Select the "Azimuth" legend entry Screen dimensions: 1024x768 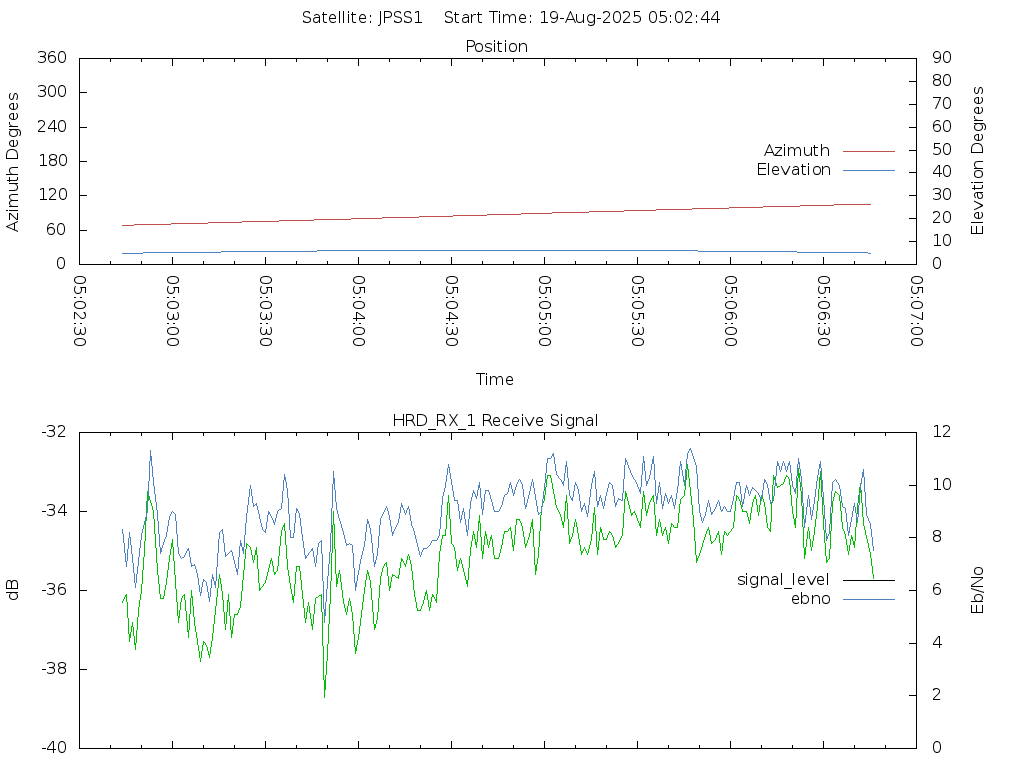coord(797,151)
